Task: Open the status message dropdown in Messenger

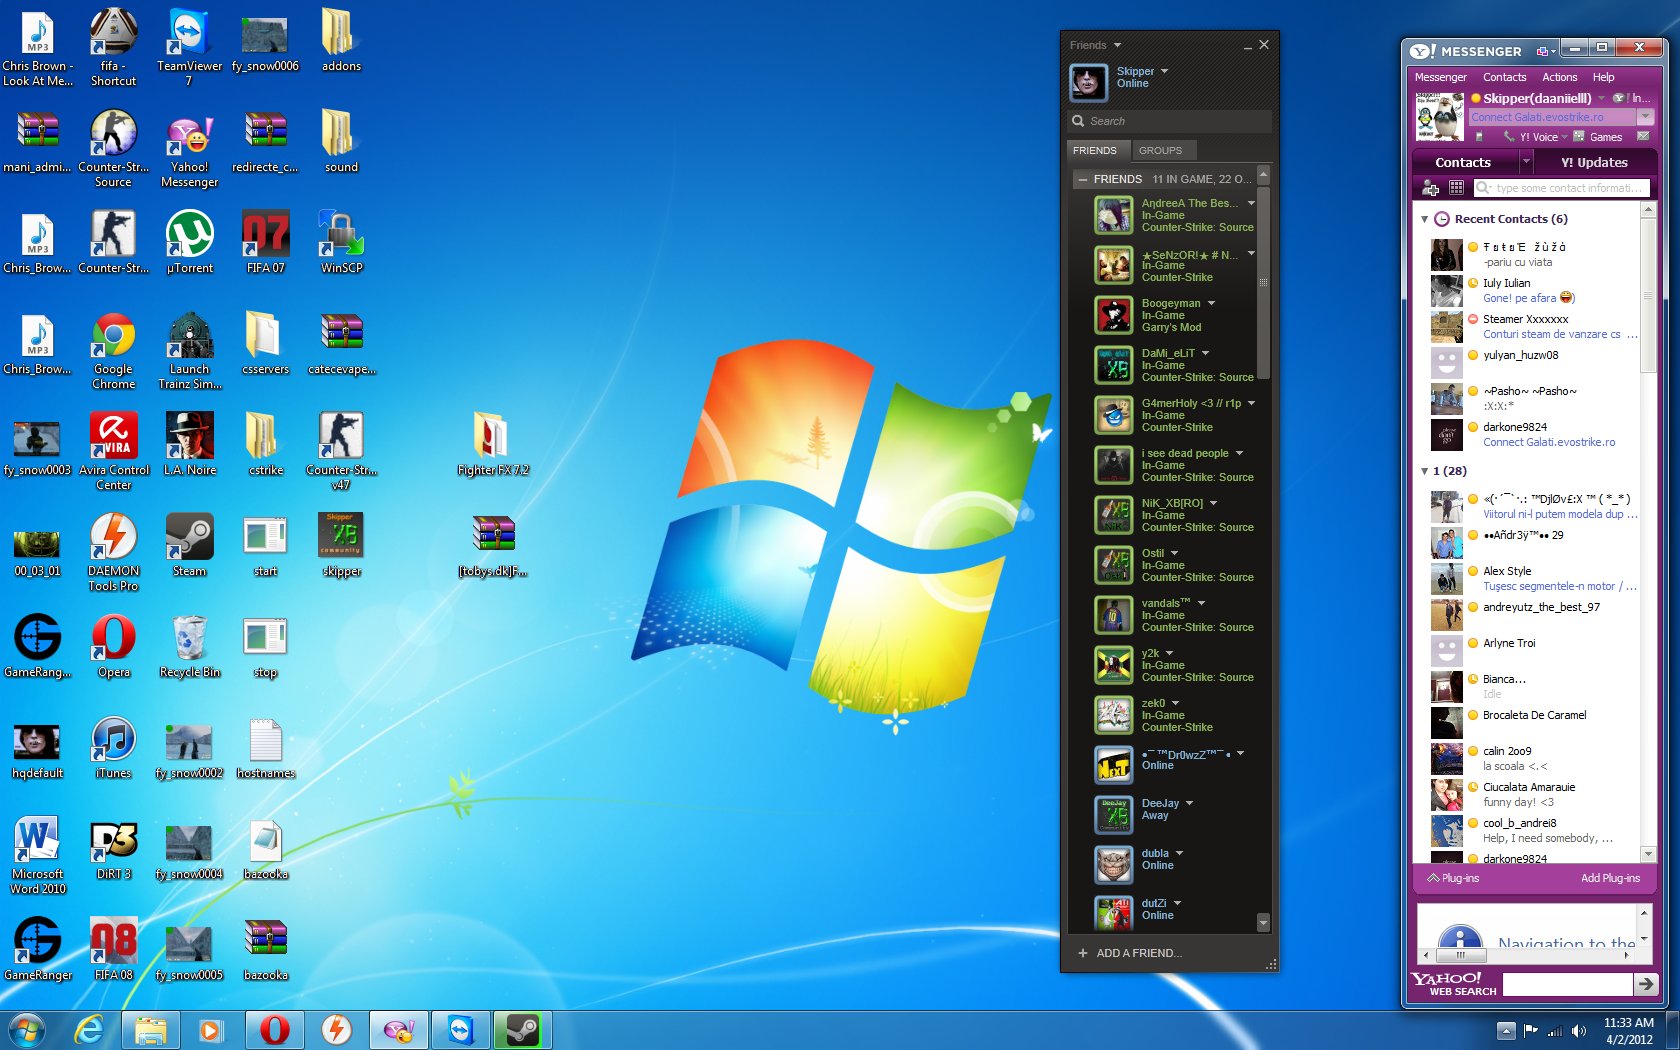Action: pyautogui.click(x=1645, y=117)
